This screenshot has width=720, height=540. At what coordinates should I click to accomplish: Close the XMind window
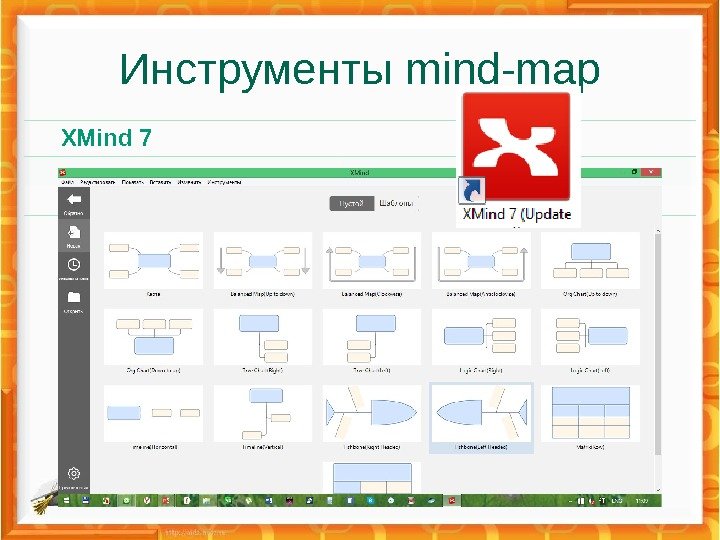[651, 172]
